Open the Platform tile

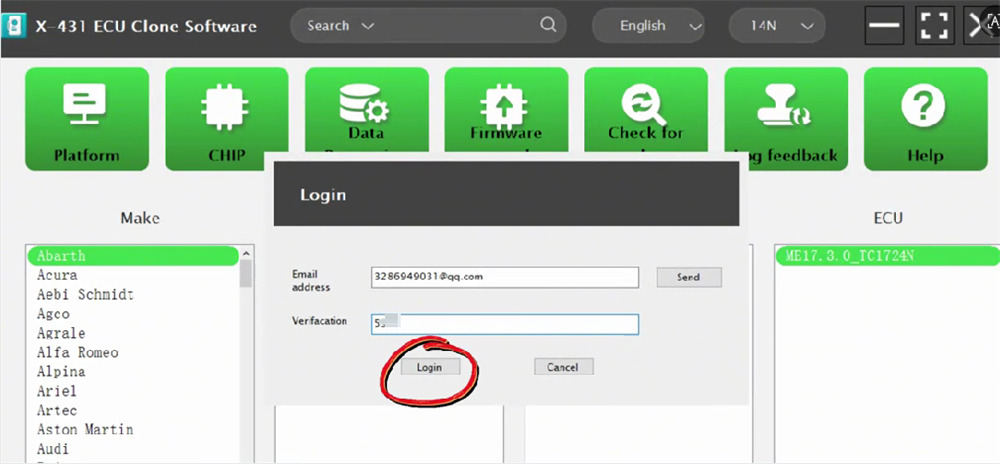coord(87,119)
